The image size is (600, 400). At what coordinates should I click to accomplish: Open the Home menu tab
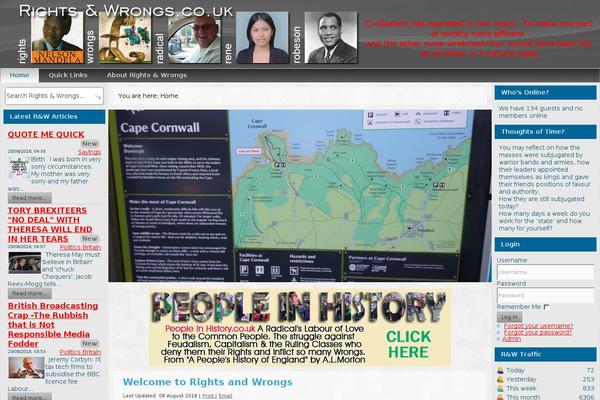coord(20,75)
